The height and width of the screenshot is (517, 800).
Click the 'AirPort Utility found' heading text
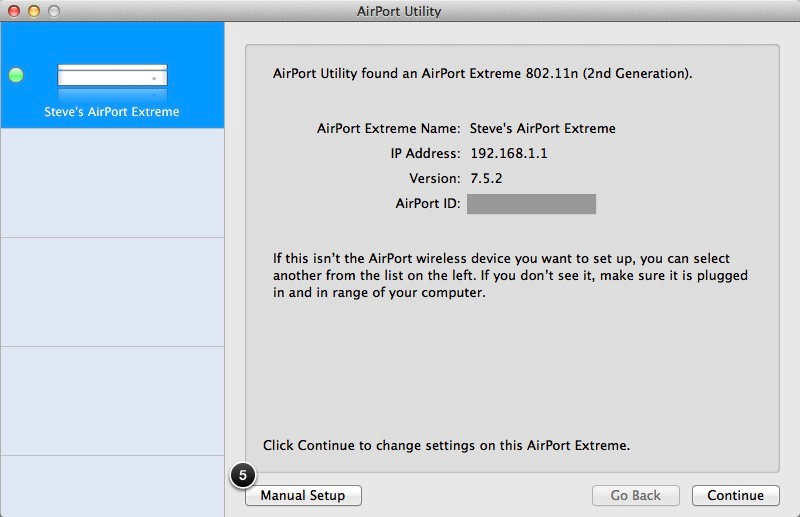tap(483, 74)
